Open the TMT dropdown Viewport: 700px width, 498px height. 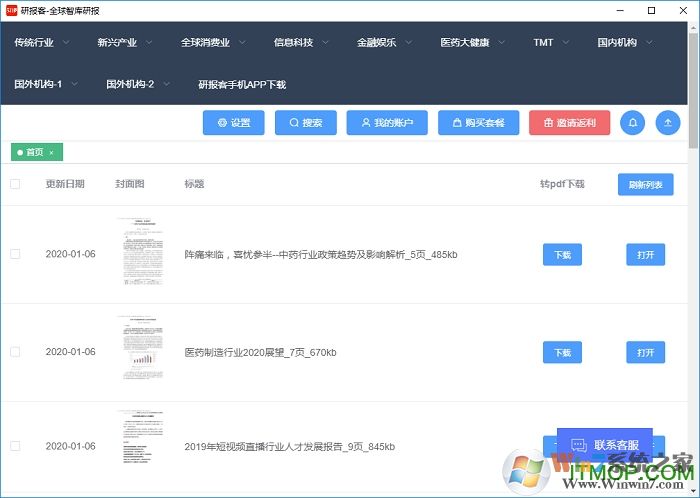click(551, 42)
